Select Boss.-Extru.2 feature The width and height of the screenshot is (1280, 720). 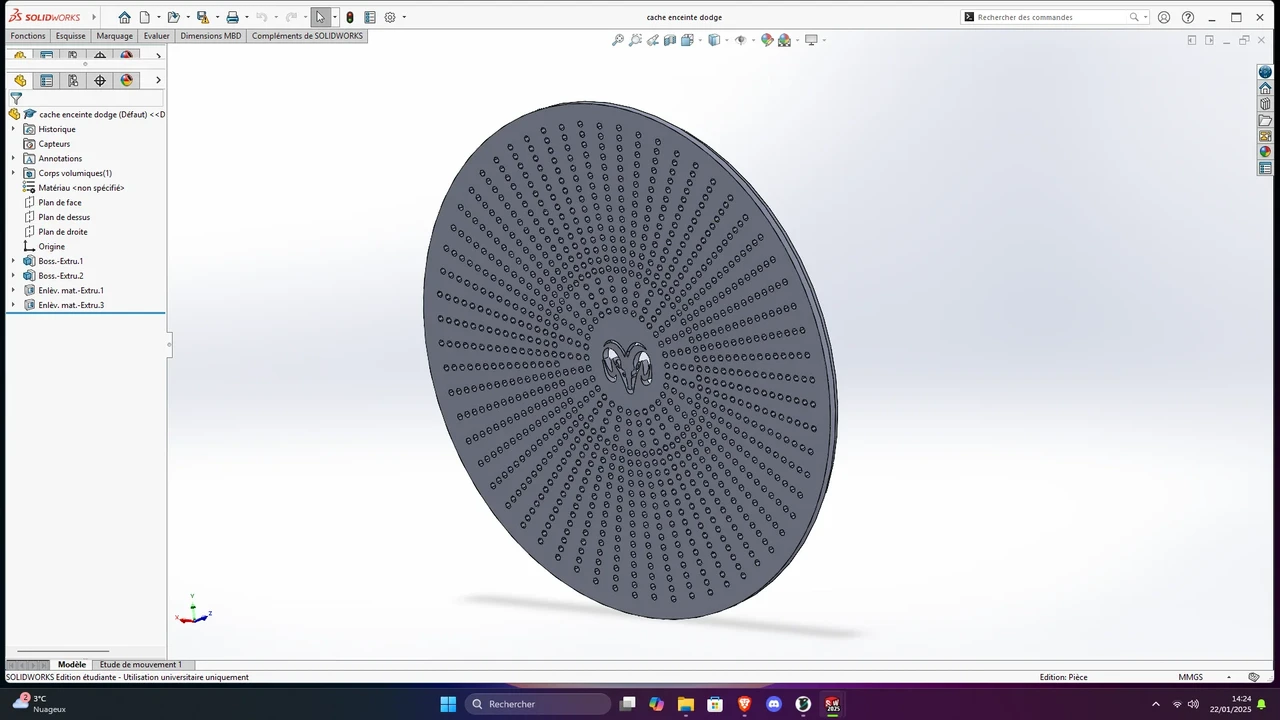click(61, 276)
